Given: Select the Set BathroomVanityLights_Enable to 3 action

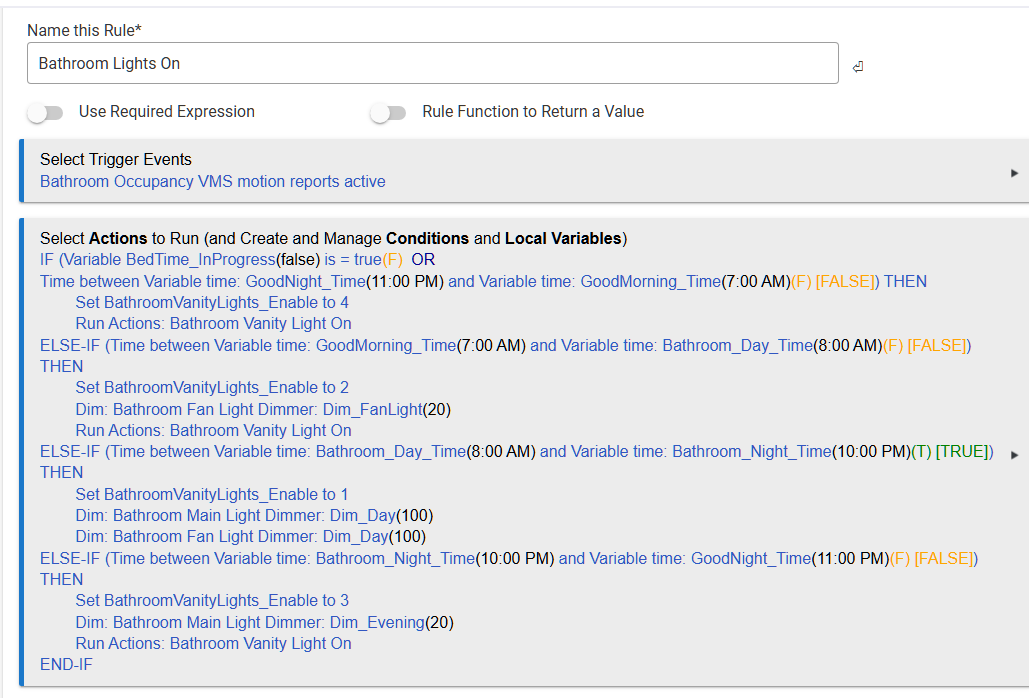Looking at the screenshot, I should tap(212, 600).
